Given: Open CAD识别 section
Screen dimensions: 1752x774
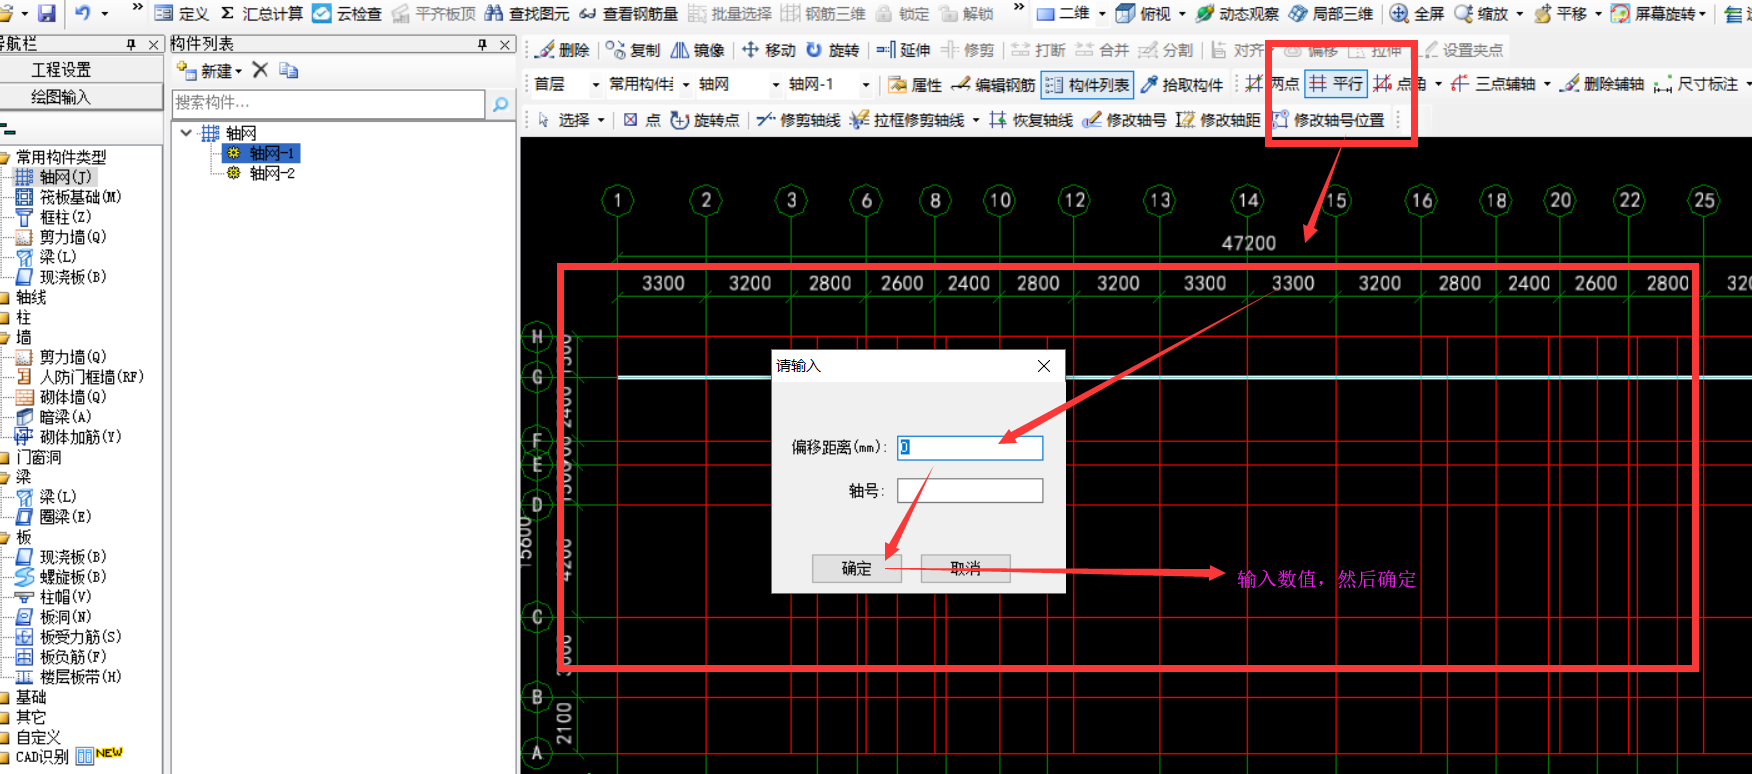Looking at the screenshot, I should tap(42, 757).
